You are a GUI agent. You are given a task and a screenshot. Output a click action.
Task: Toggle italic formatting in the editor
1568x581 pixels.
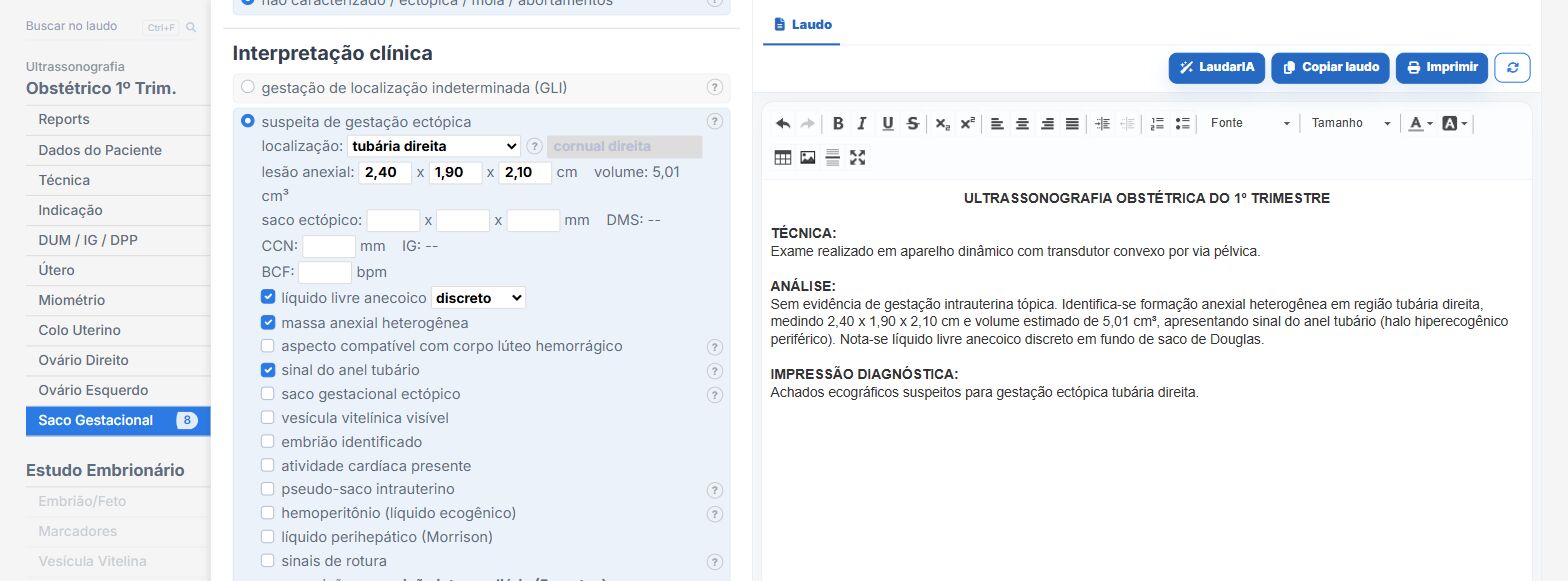point(862,123)
